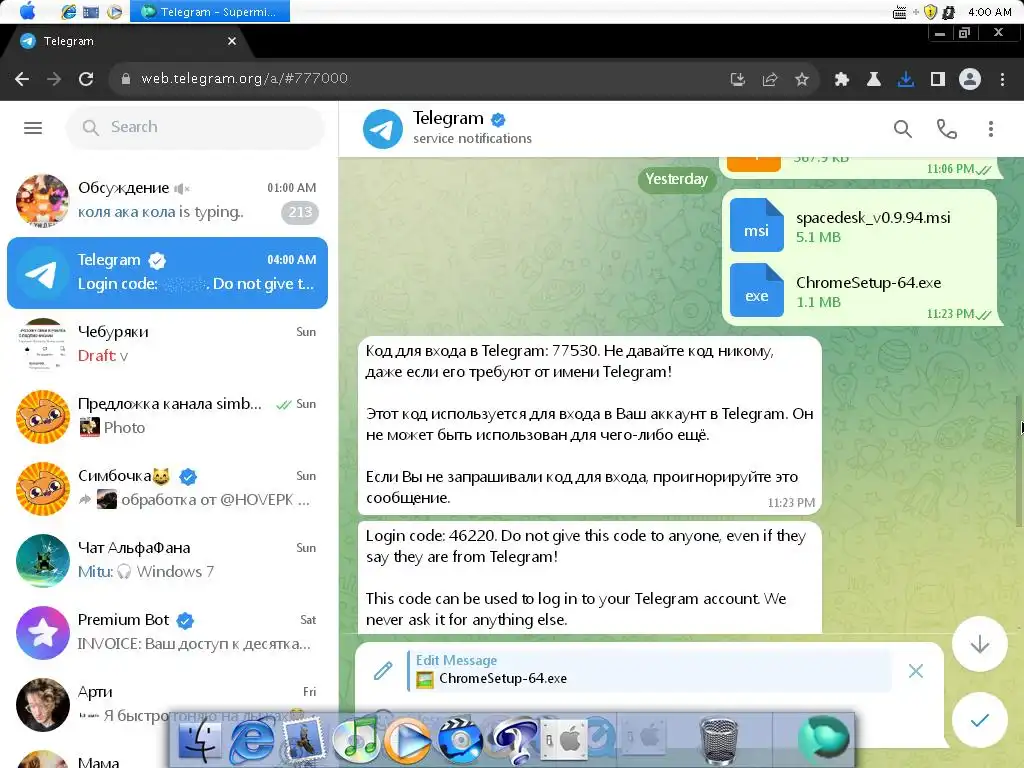
Task: Start a call with the phone icon
Action: [x=946, y=129]
